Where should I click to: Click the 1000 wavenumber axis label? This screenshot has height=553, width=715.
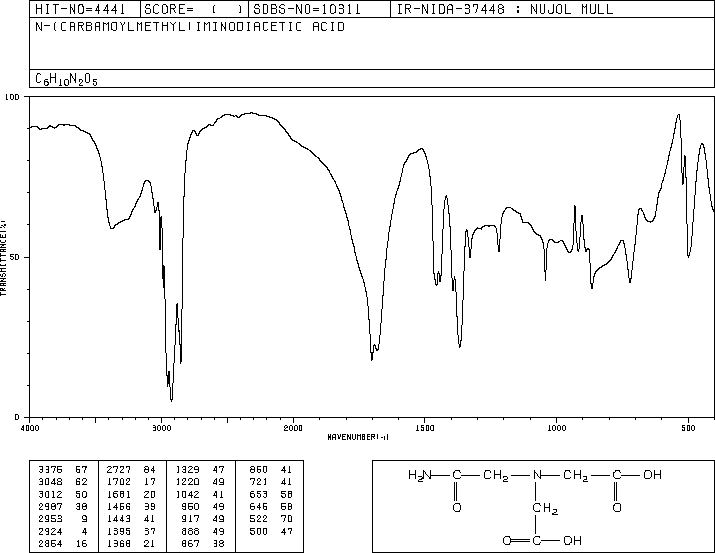point(556,428)
